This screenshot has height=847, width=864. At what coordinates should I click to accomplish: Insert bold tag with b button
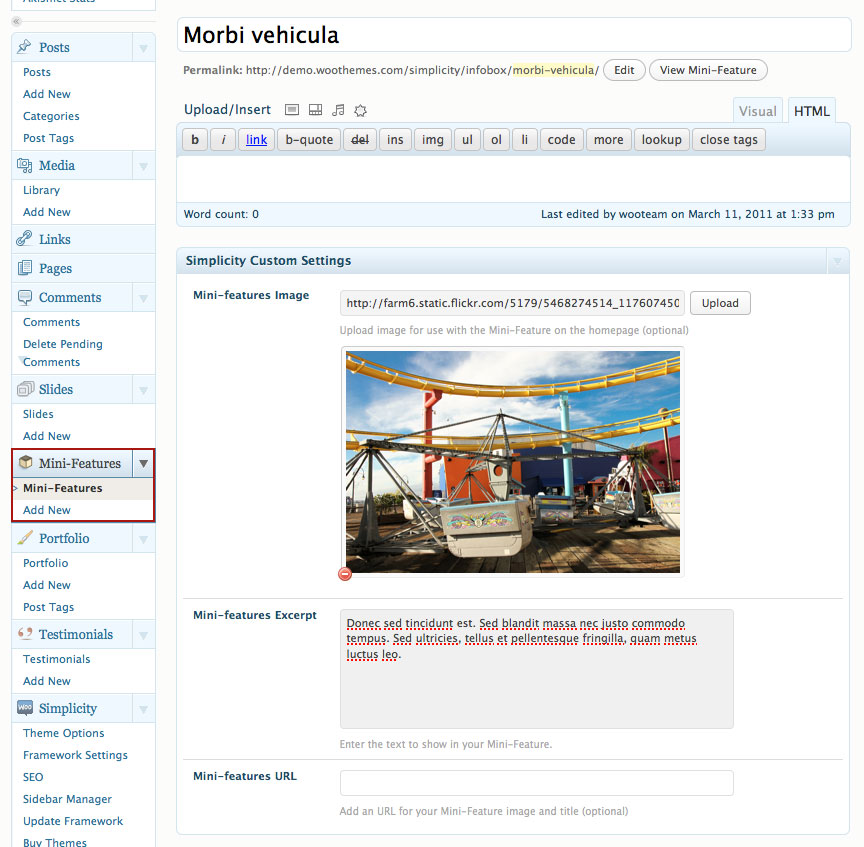tap(195, 139)
